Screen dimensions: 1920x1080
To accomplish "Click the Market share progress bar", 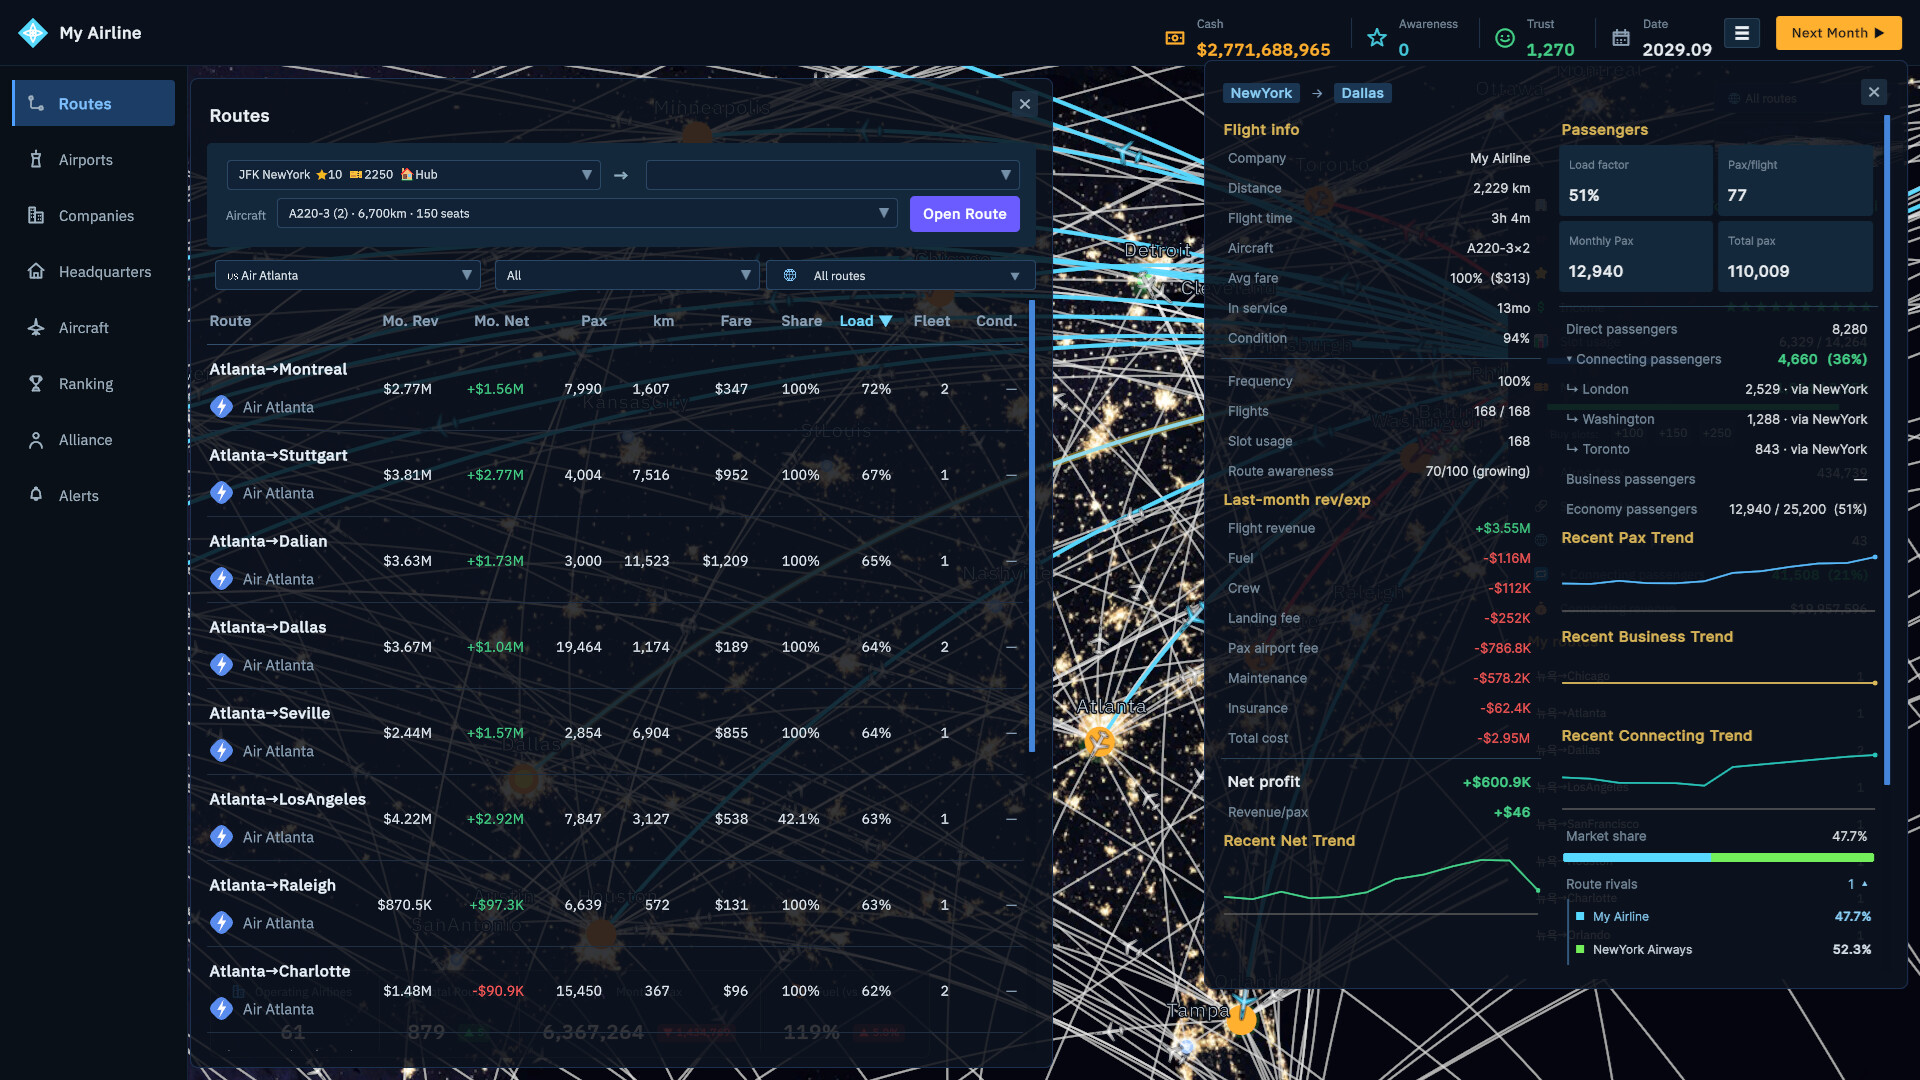I will pos(1718,858).
